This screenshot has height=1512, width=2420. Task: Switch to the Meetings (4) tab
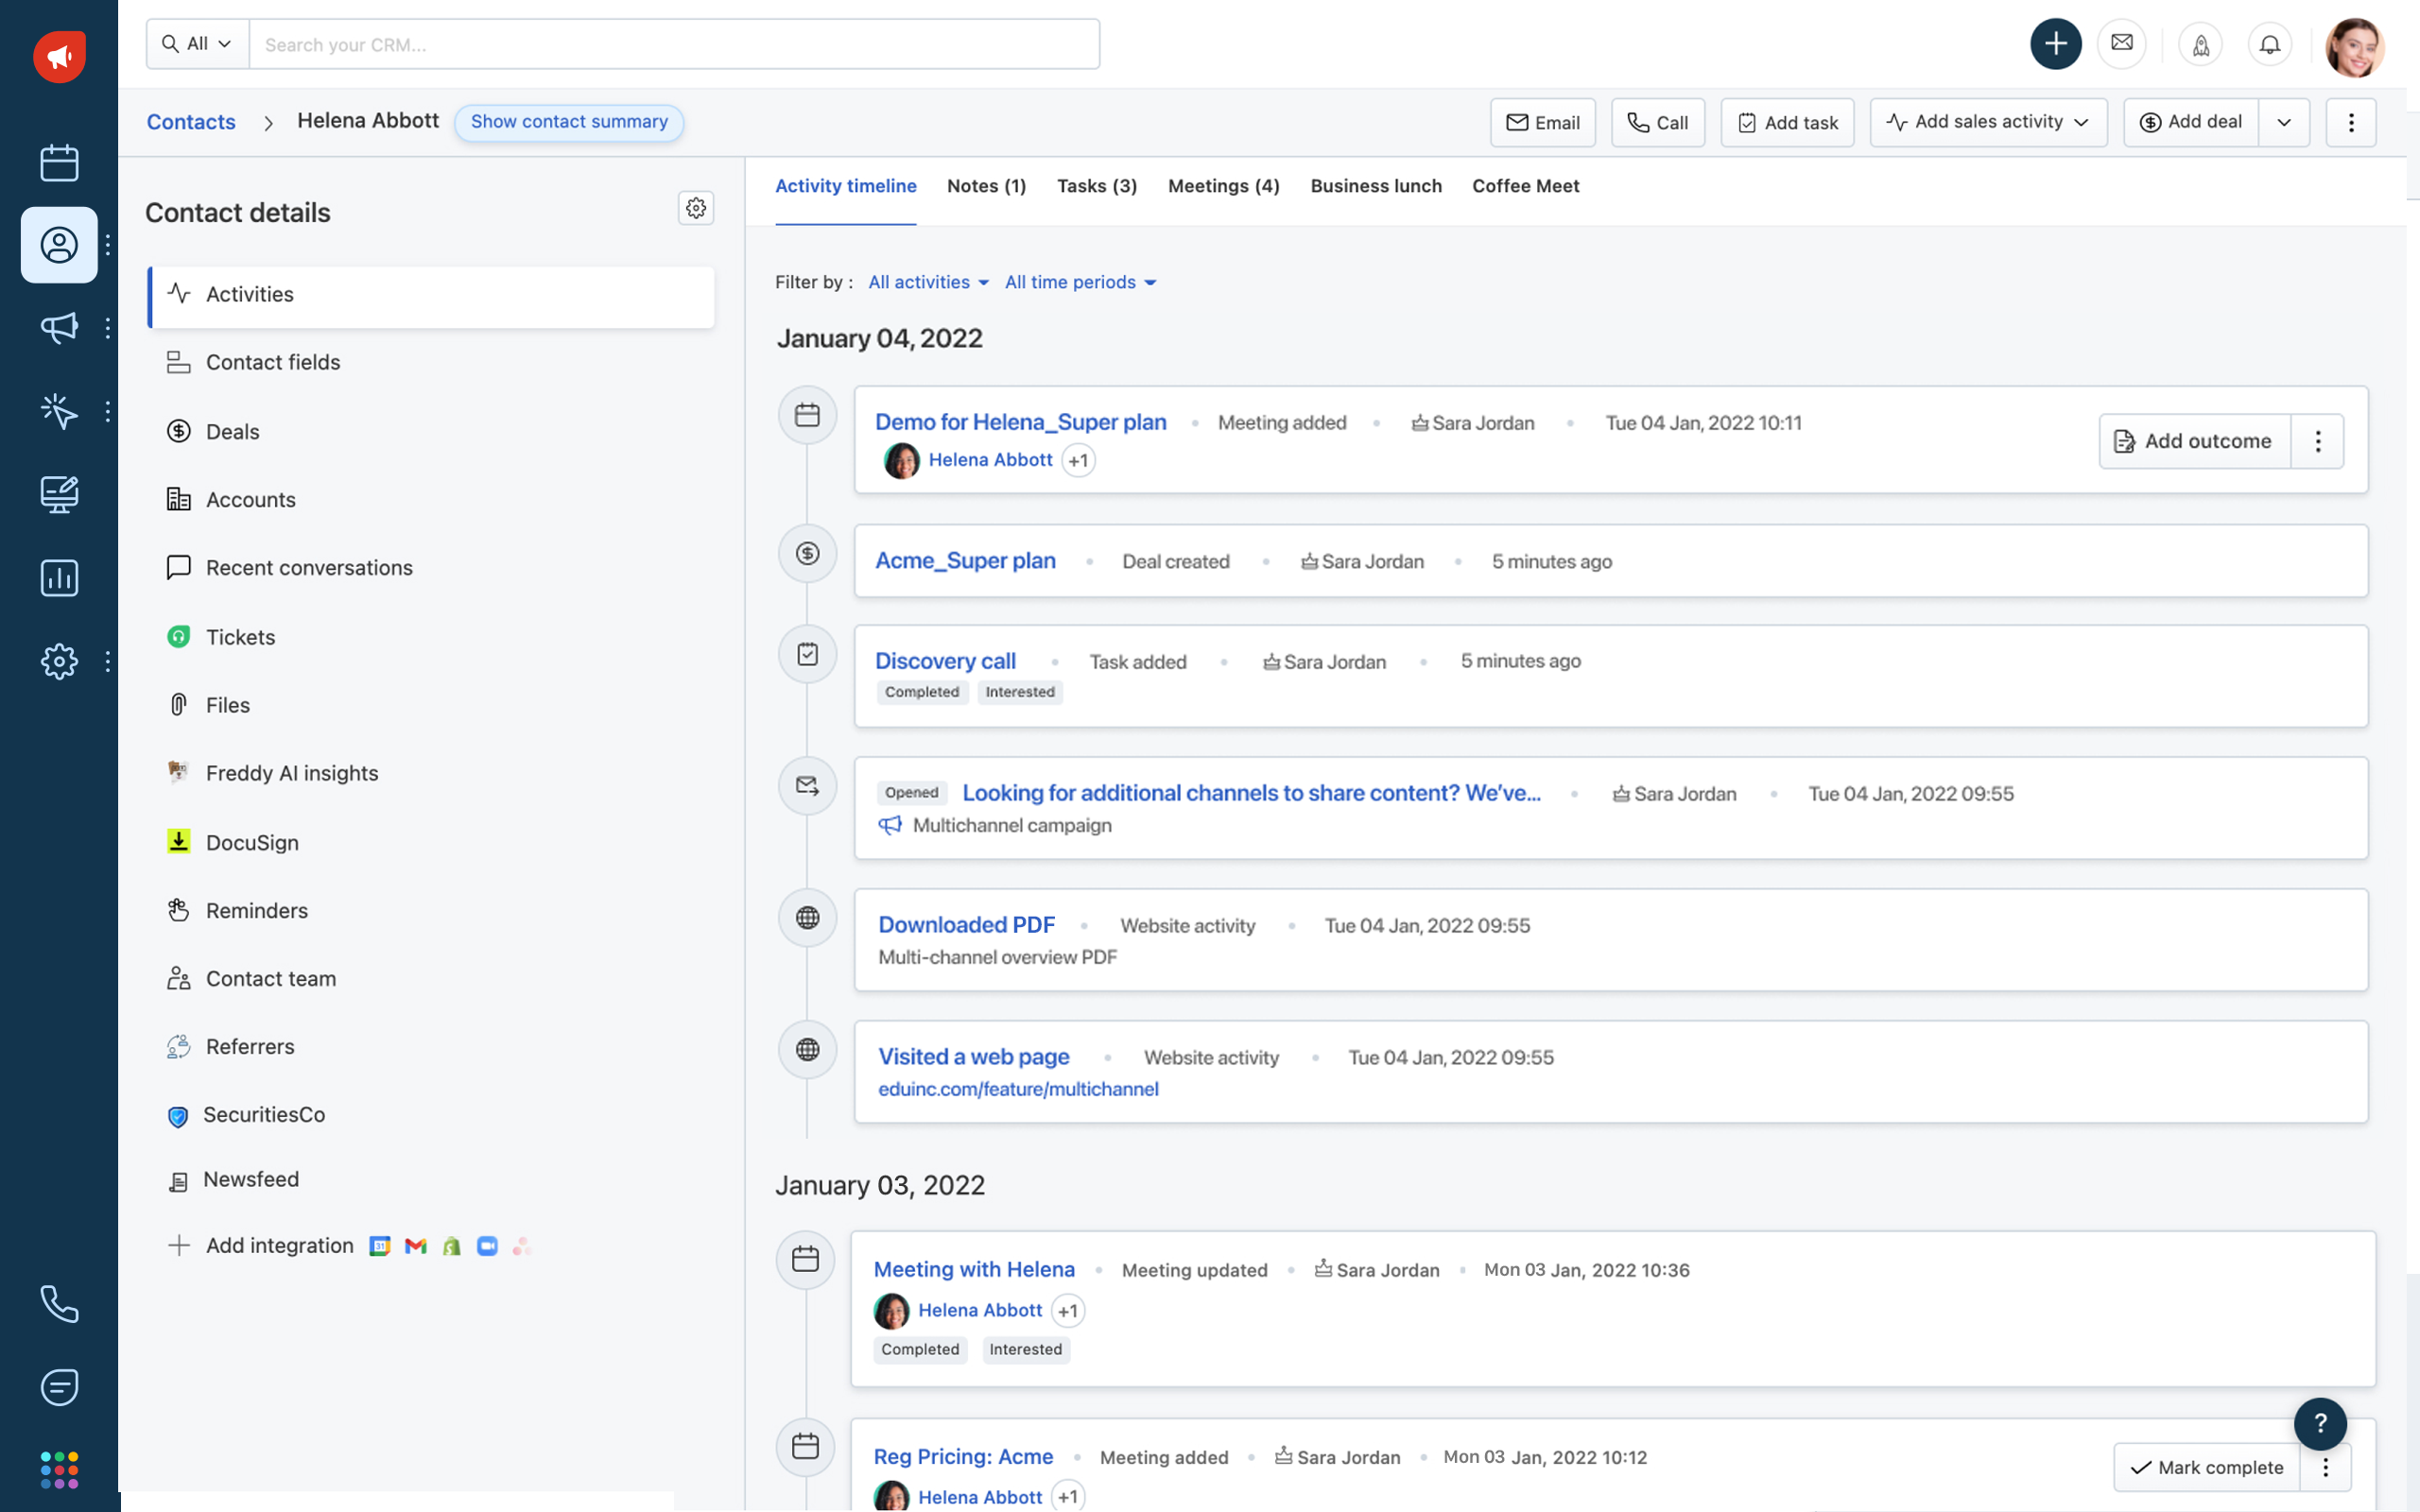pos(1223,186)
